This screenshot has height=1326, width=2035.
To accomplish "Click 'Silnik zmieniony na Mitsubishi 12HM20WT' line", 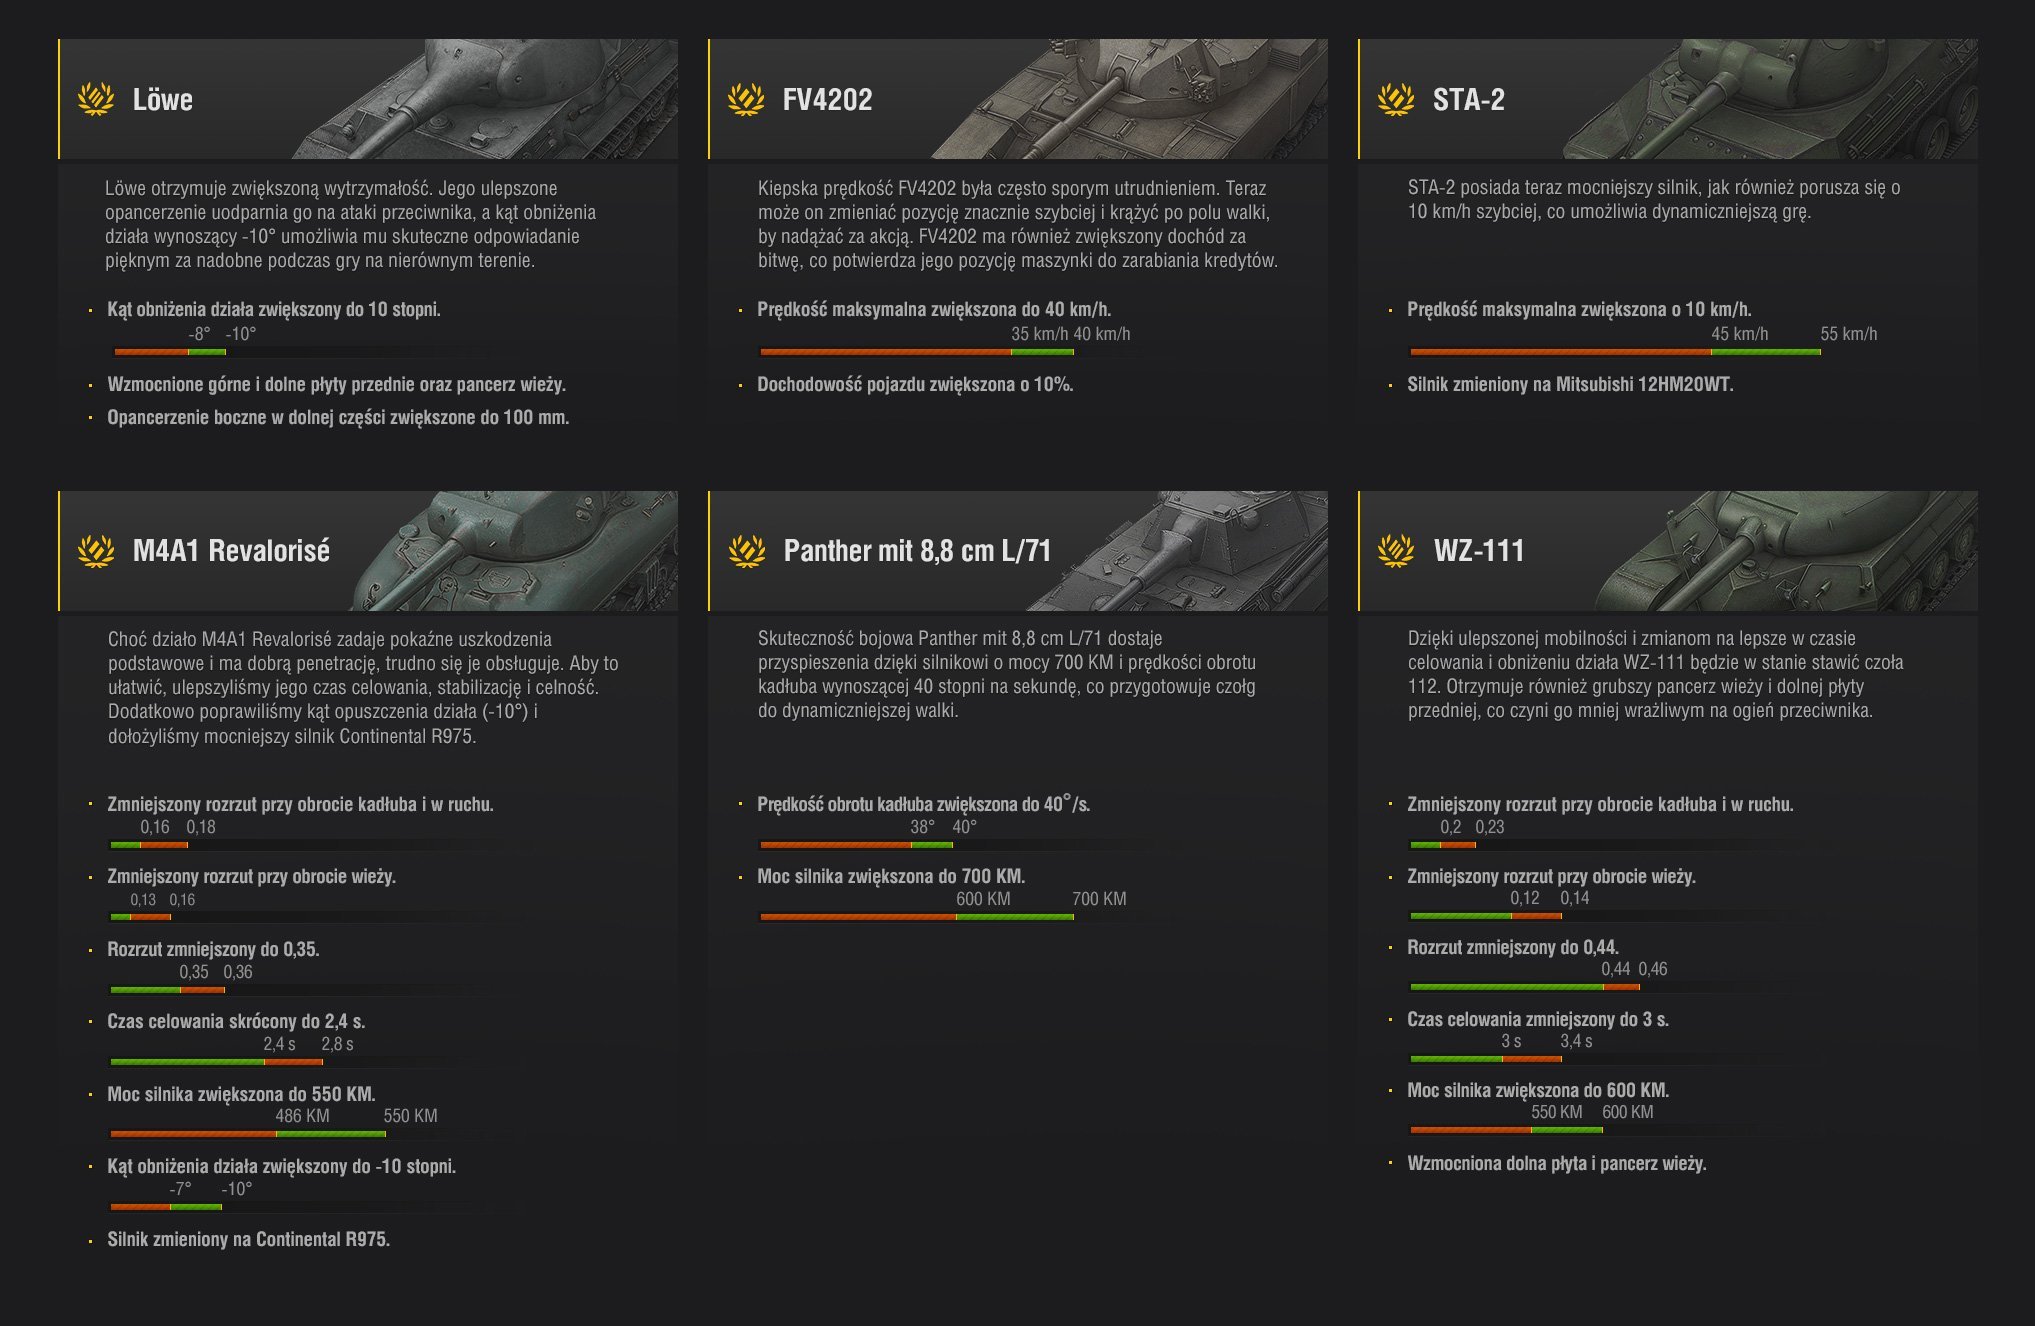I will click(1570, 385).
